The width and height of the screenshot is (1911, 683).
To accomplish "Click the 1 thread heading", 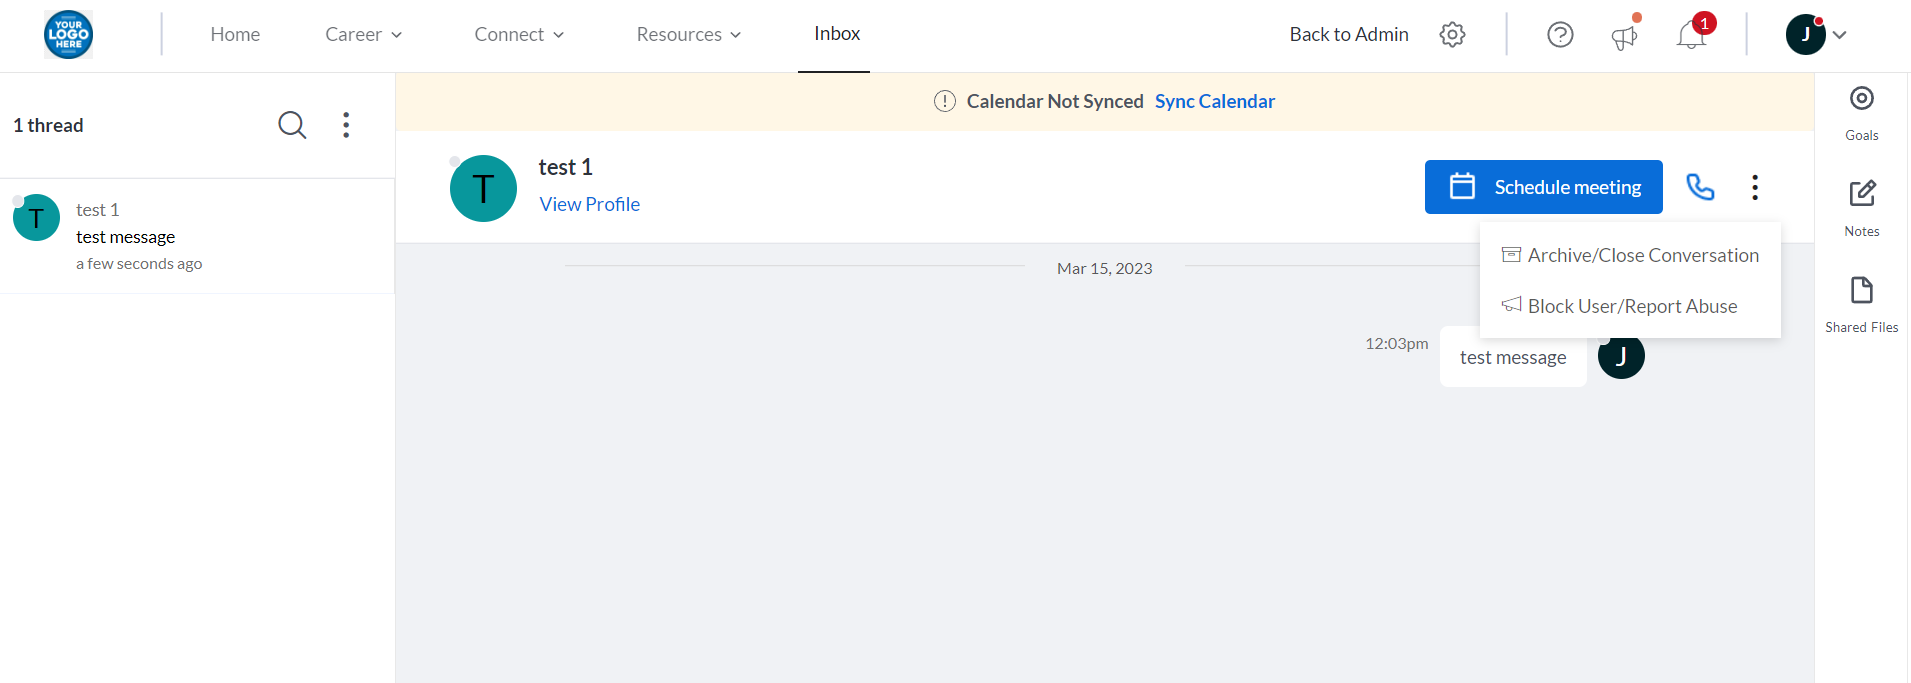I will coord(48,125).
